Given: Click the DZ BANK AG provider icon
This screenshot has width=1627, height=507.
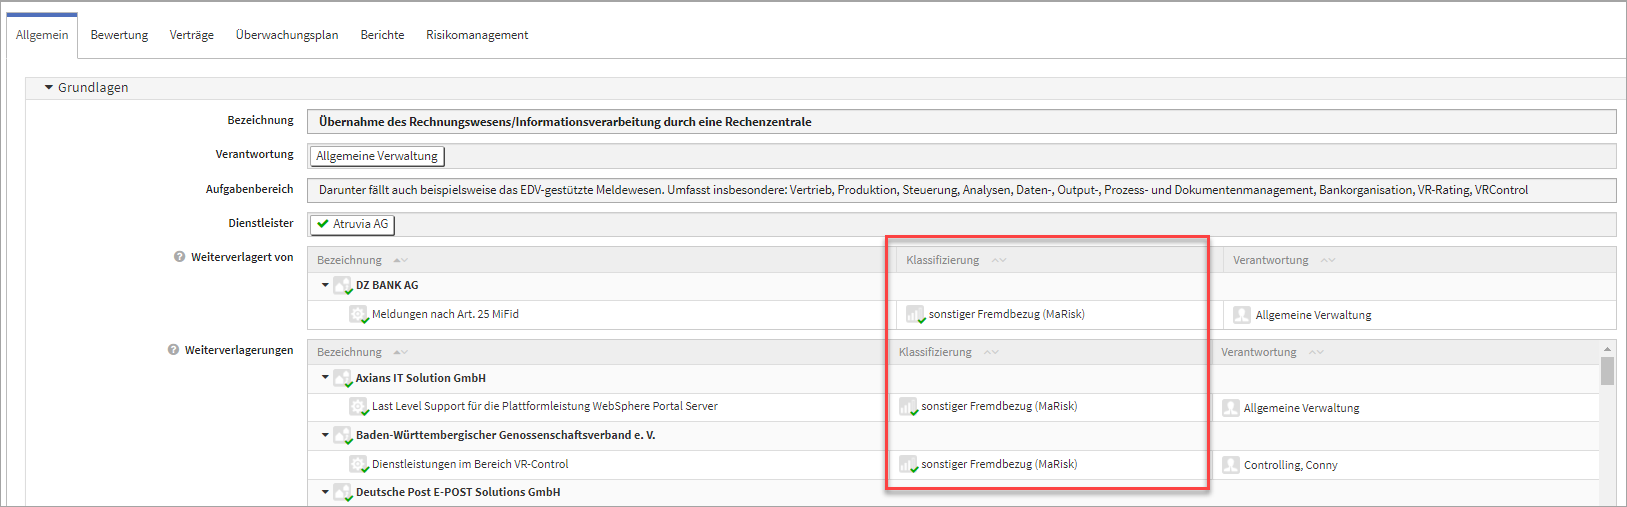Looking at the screenshot, I should coord(343,286).
